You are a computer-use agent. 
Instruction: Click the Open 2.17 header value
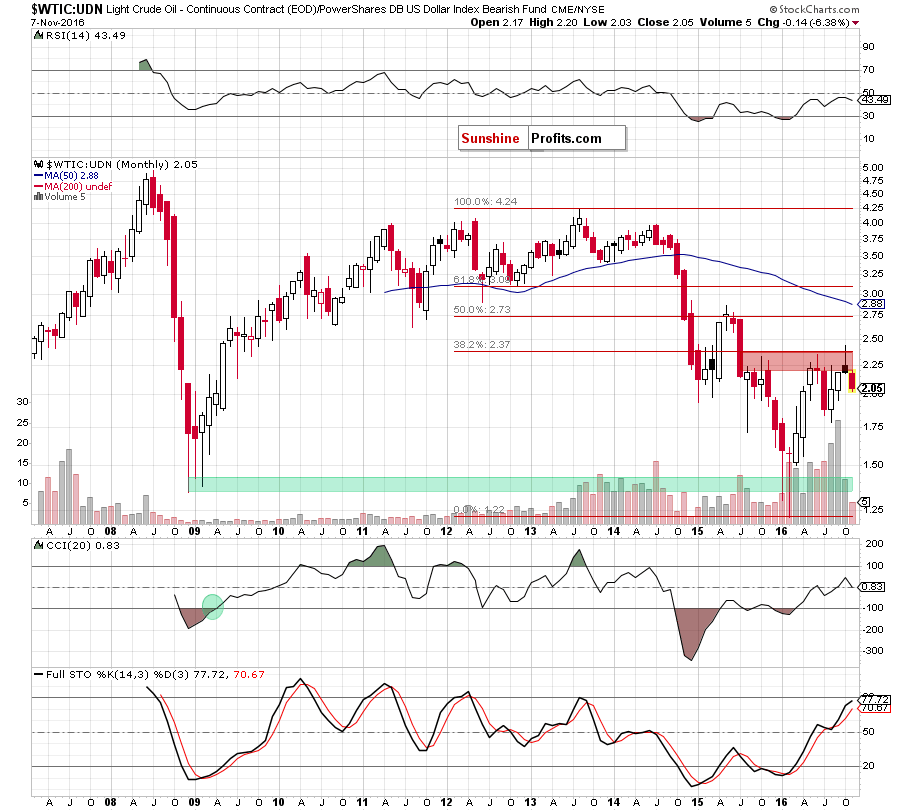(x=496, y=22)
